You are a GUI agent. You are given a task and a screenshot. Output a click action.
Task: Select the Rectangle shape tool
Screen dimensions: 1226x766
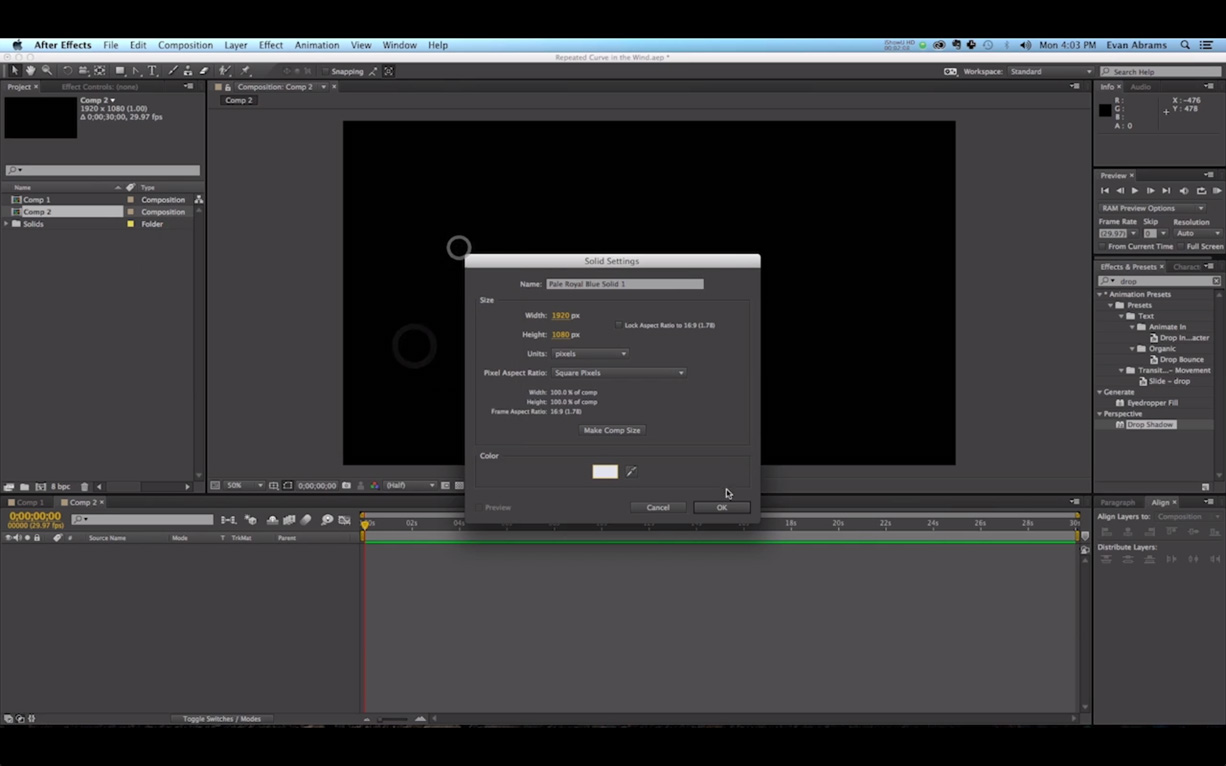click(119, 71)
